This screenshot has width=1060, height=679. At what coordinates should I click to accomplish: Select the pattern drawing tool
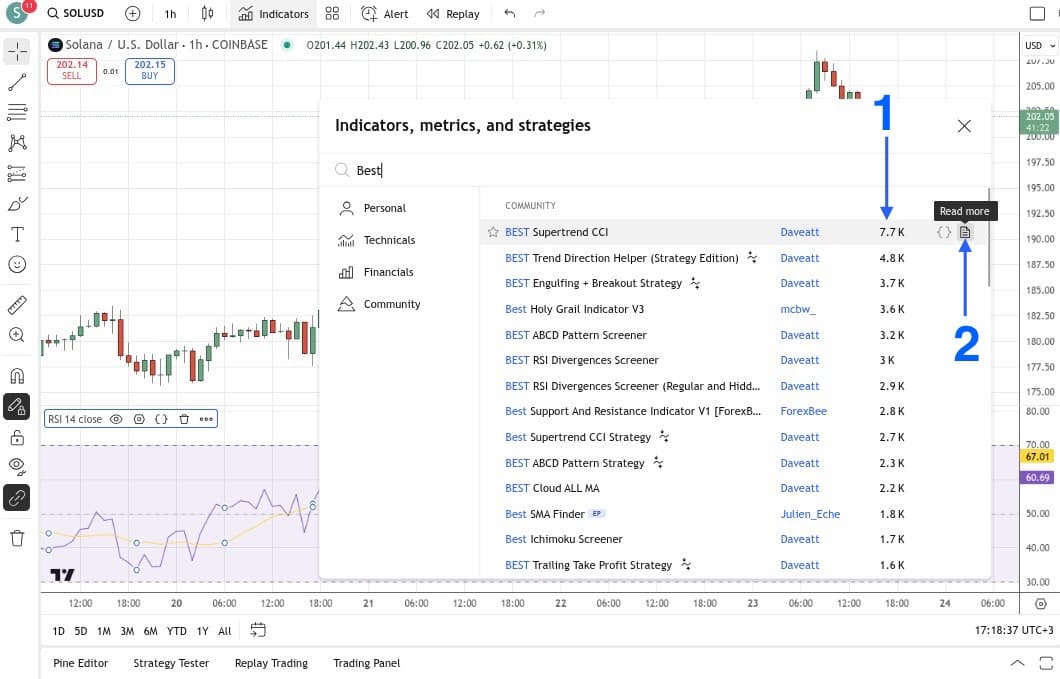click(17, 142)
